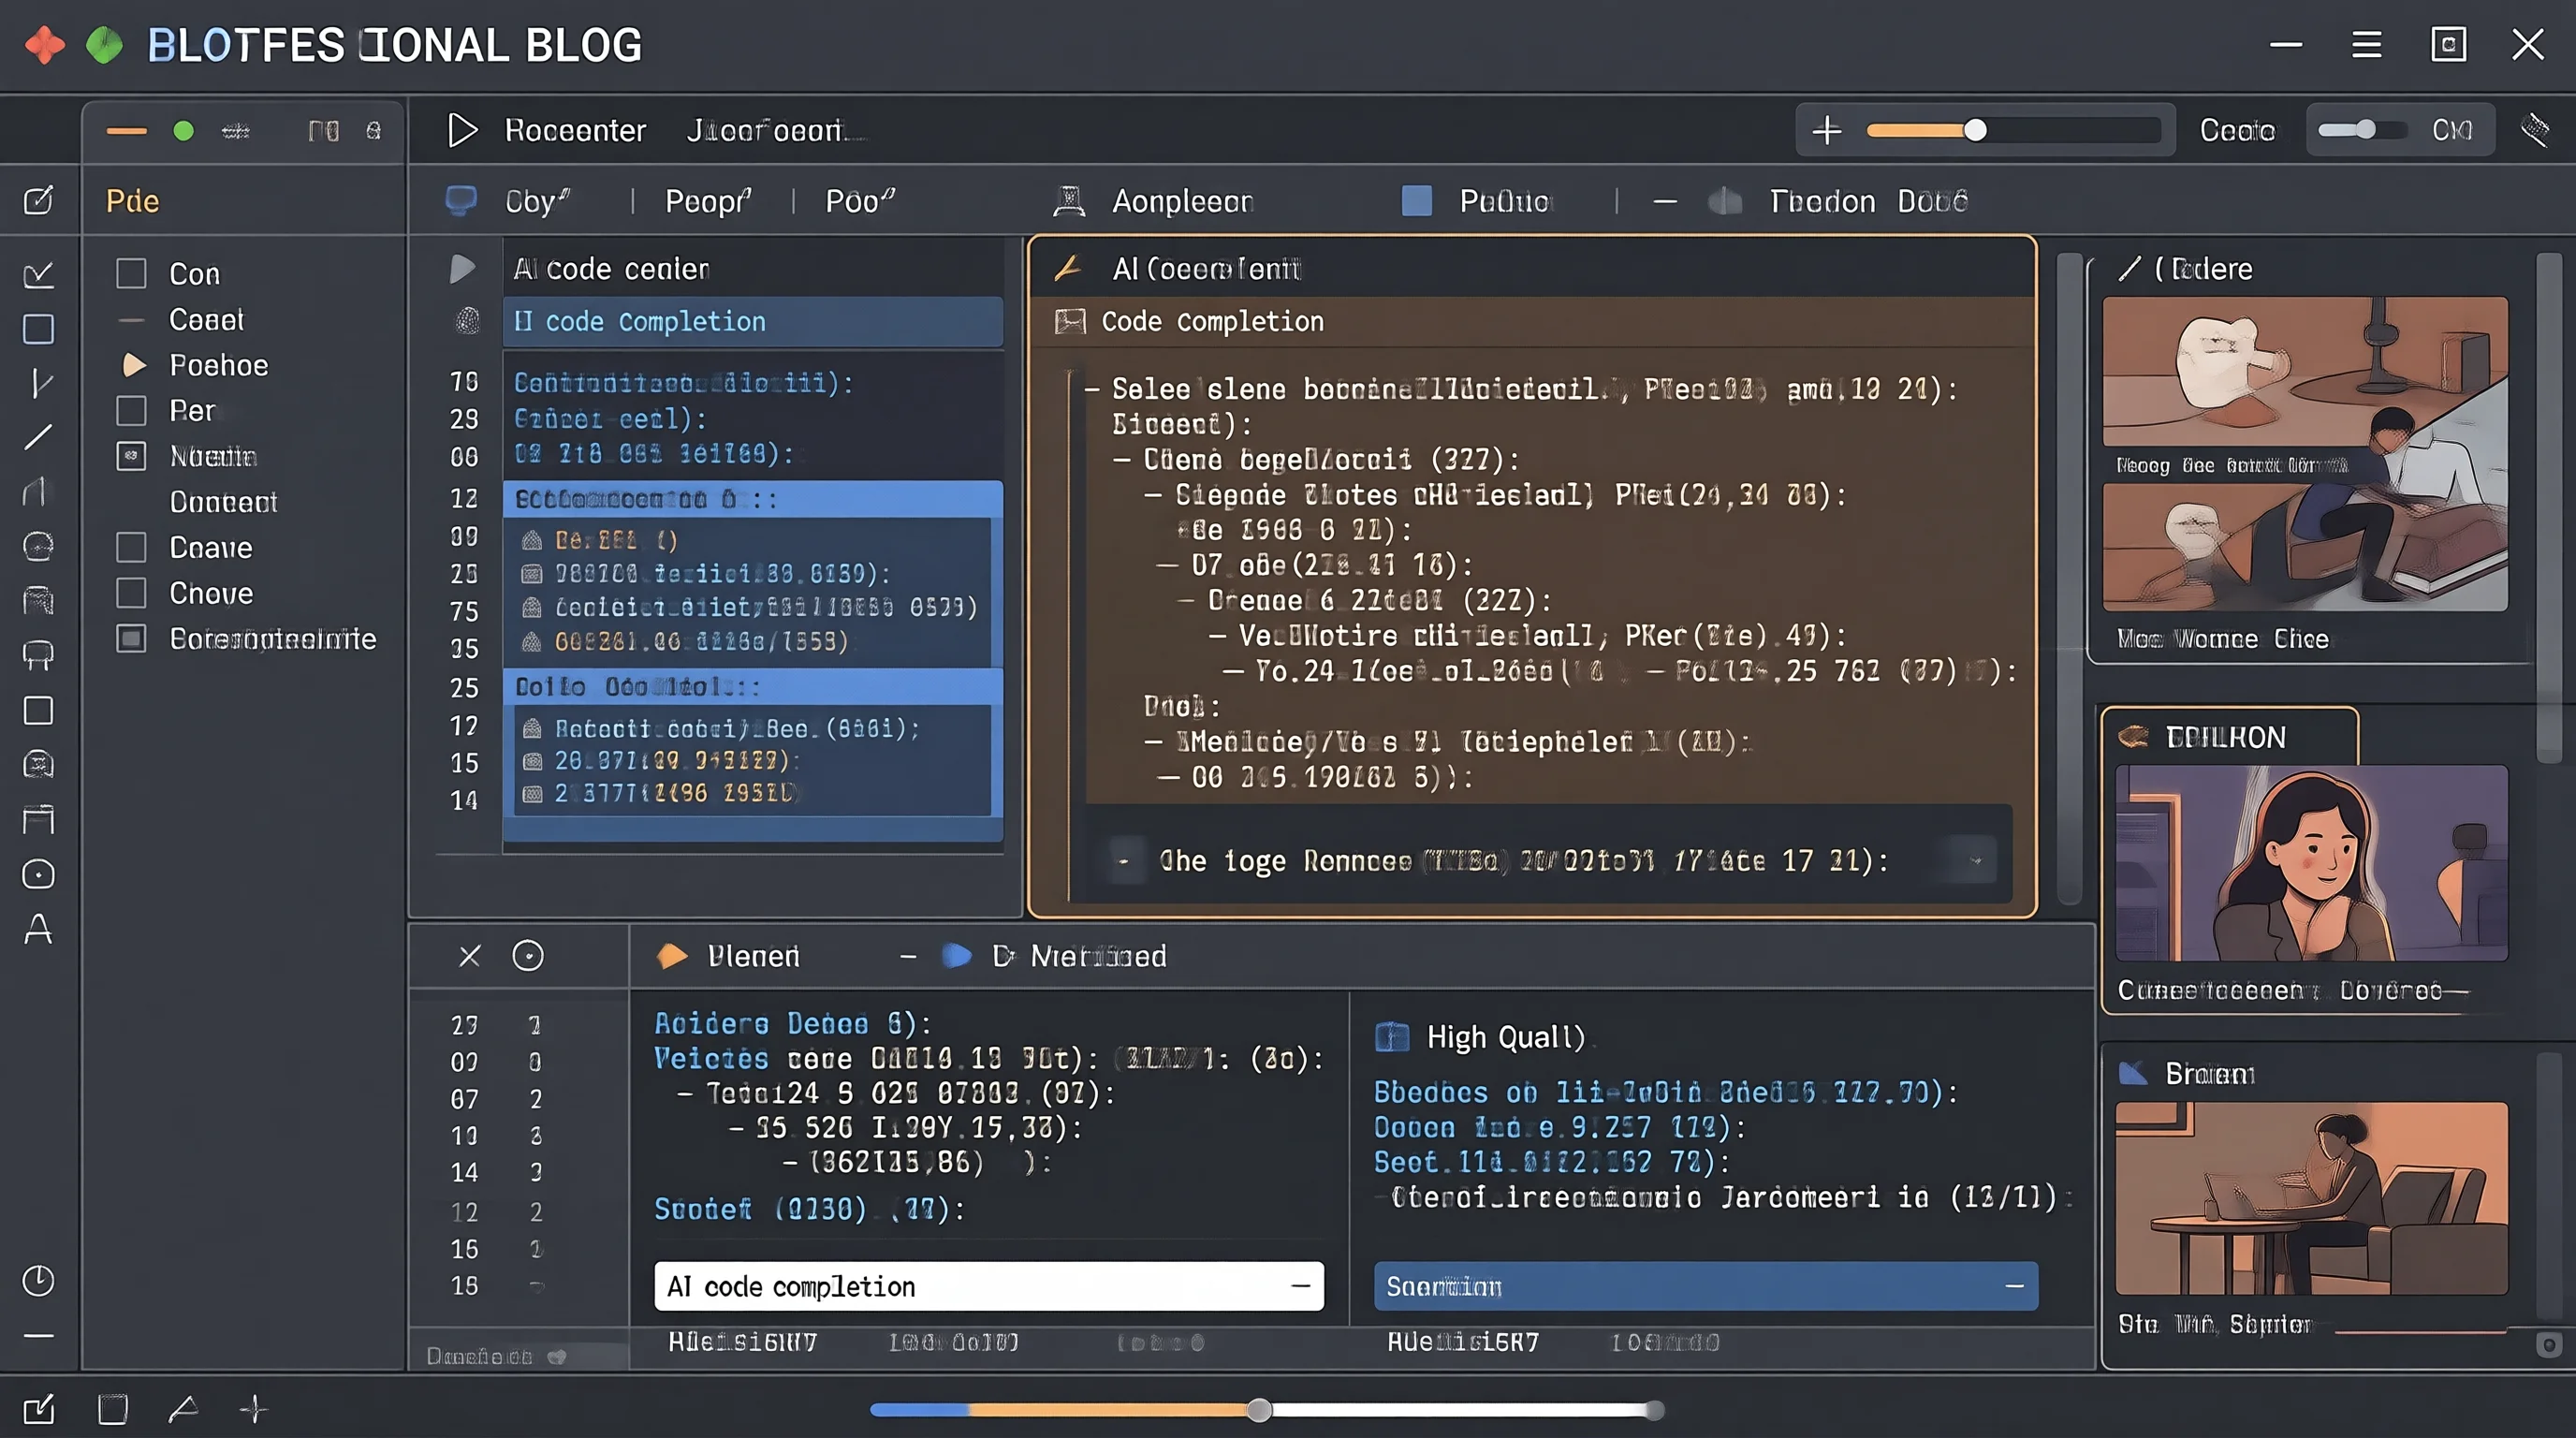Open the Moe Womoe Chee thumbnail
2576x1438 pixels.
pyautogui.click(x=2305, y=548)
